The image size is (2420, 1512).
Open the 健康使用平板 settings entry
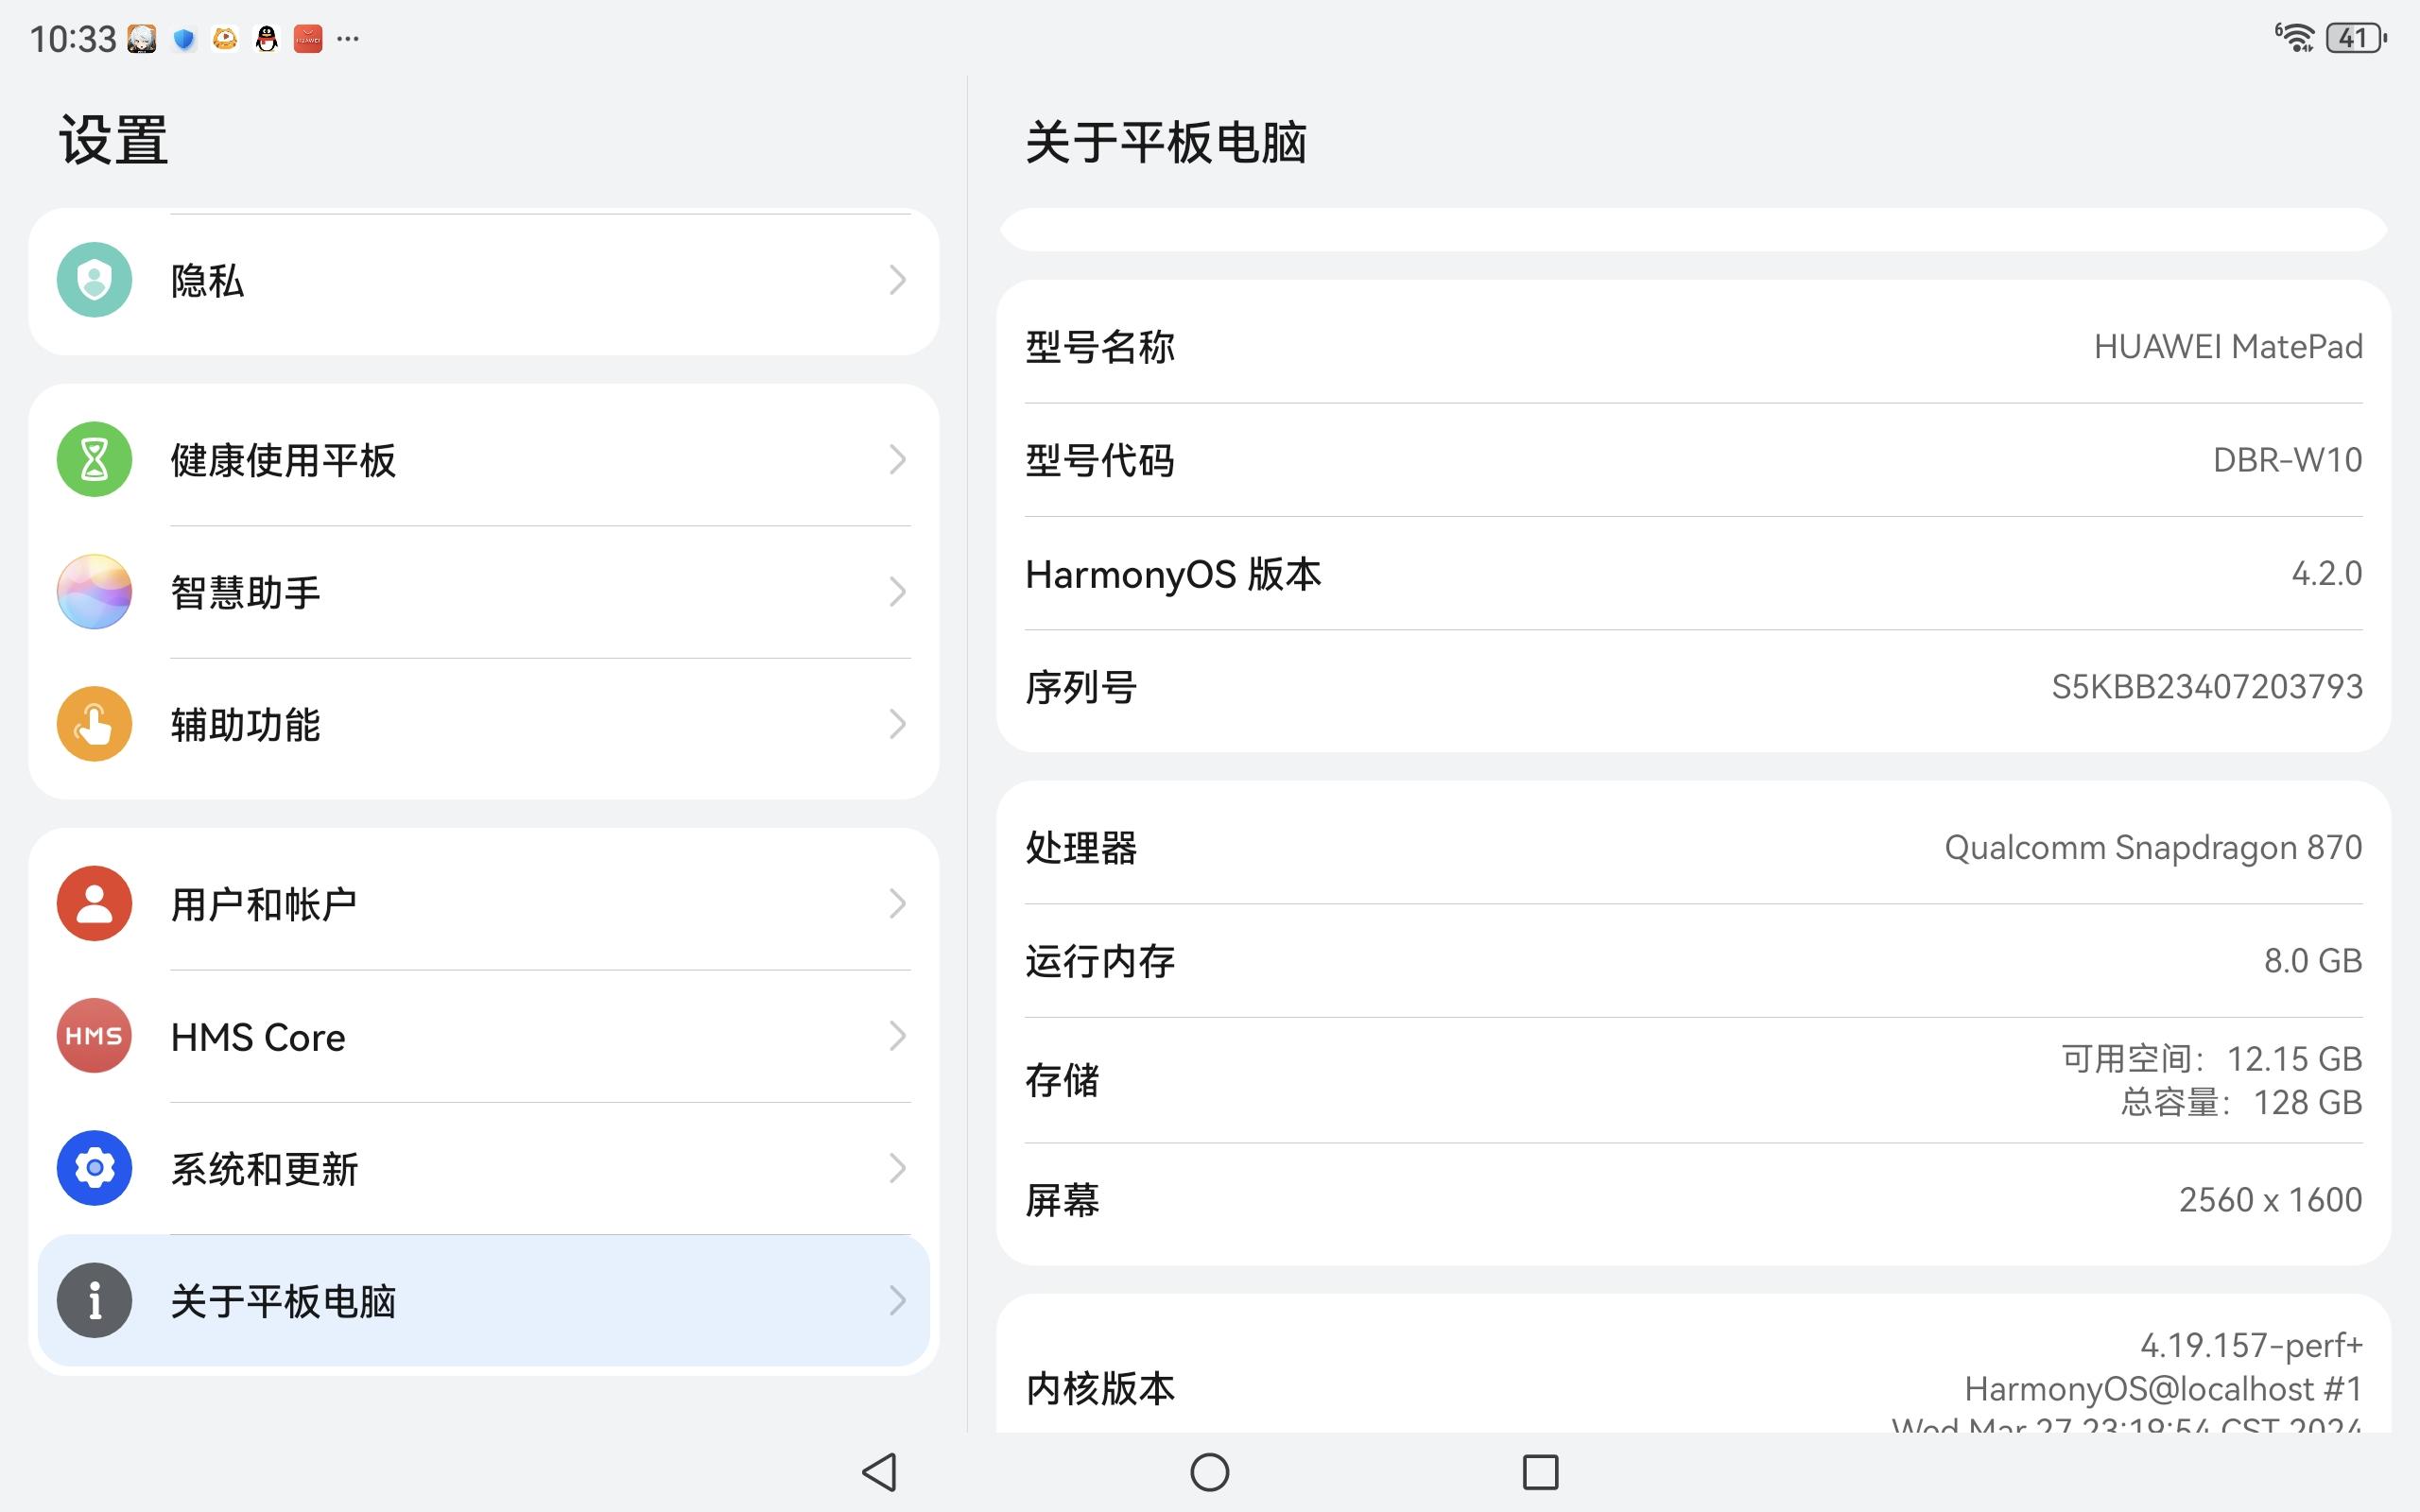(x=484, y=460)
